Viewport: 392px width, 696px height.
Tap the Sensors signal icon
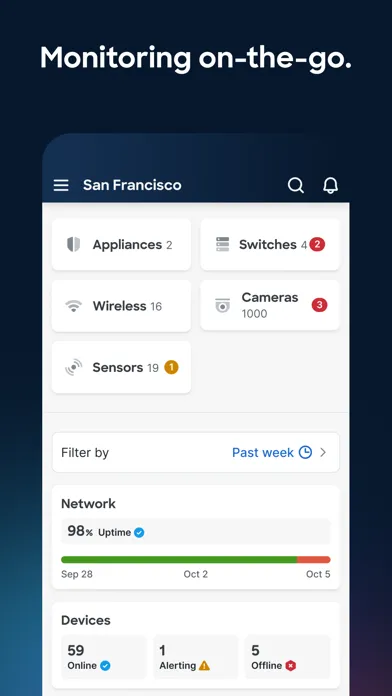point(74,368)
